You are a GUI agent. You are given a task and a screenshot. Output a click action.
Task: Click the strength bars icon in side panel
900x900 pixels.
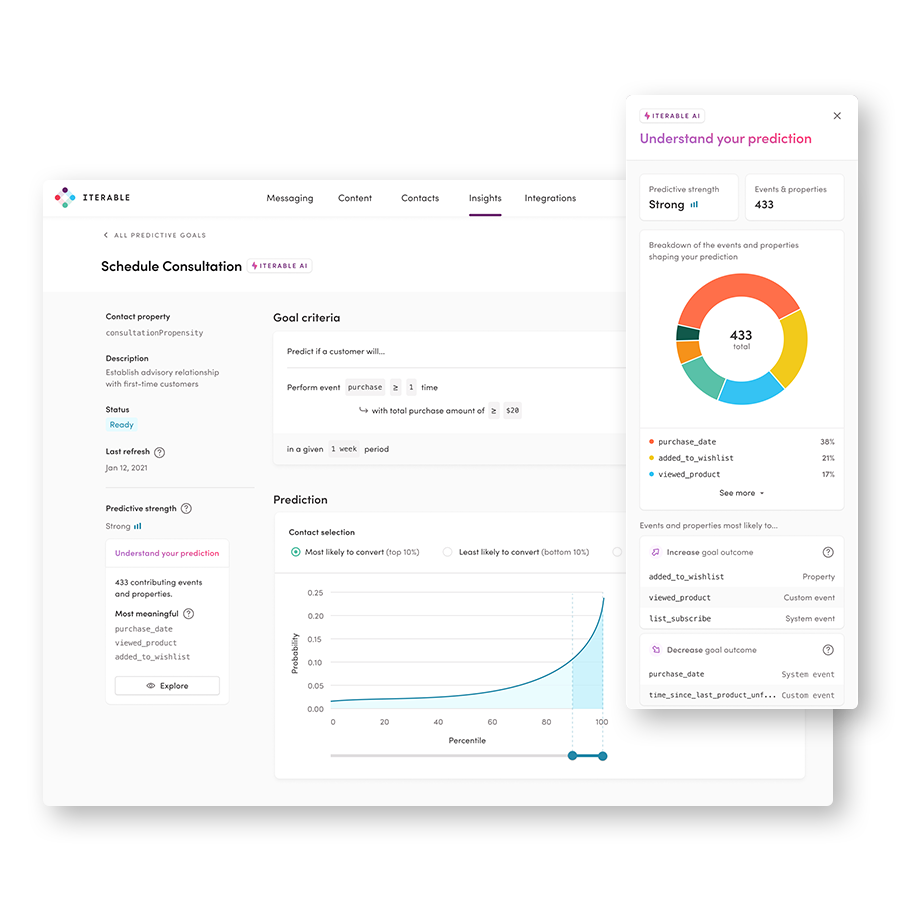[694, 204]
